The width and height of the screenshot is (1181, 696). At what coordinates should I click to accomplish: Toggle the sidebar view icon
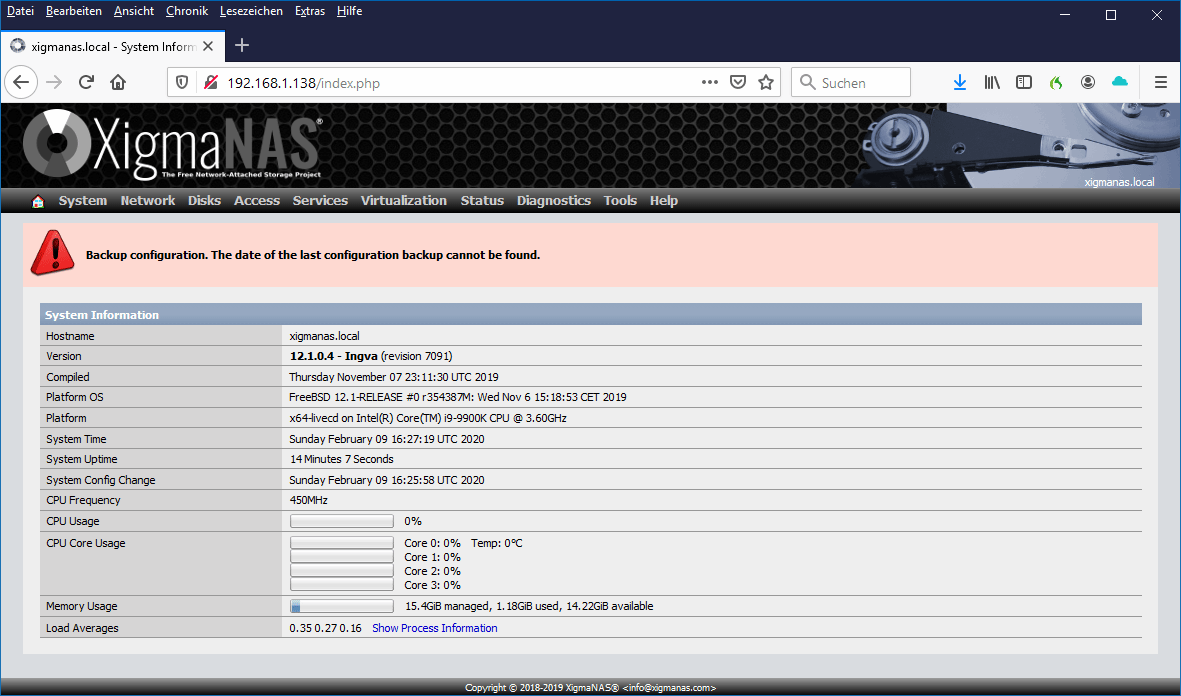pyautogui.click(x=1023, y=83)
